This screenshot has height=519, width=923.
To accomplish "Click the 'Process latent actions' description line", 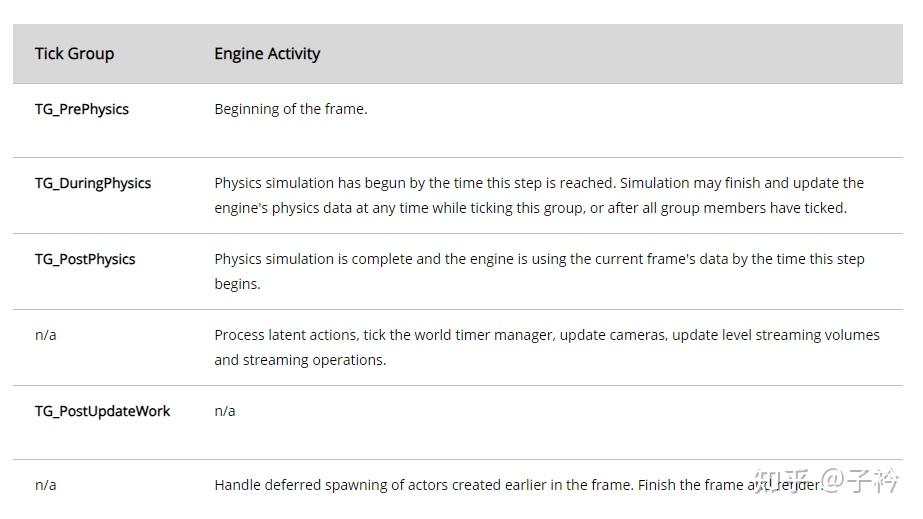I will coord(546,335).
